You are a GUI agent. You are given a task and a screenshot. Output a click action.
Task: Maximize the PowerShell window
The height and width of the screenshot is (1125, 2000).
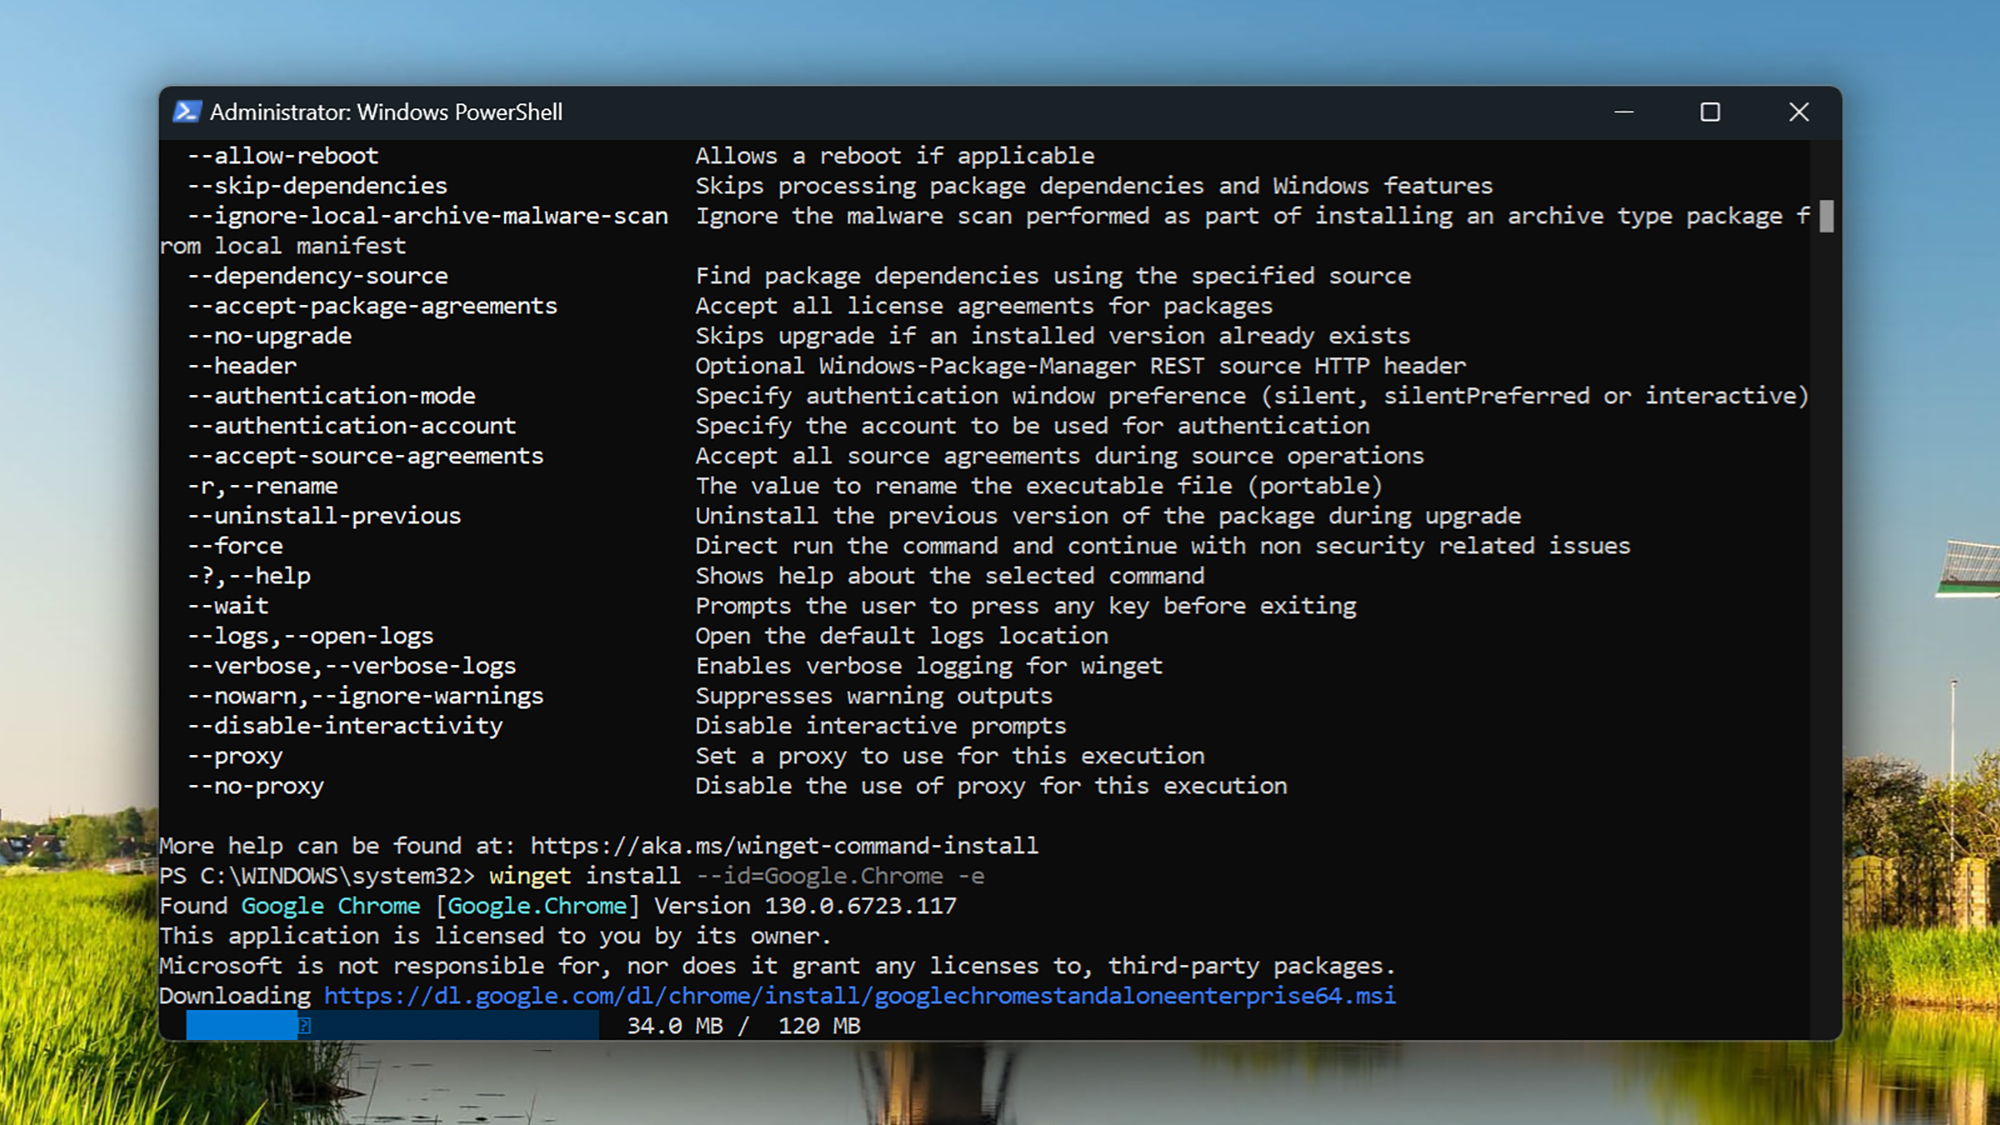[x=1710, y=112]
